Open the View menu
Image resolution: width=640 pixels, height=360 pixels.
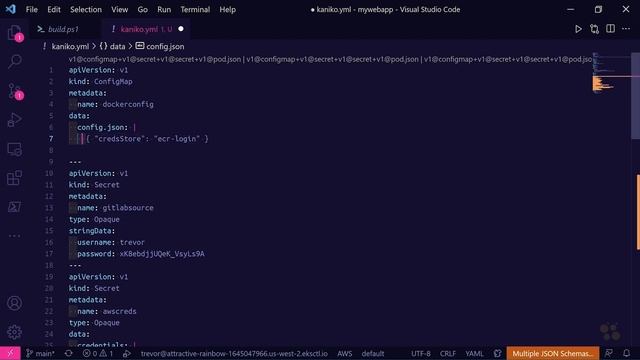[120, 9]
